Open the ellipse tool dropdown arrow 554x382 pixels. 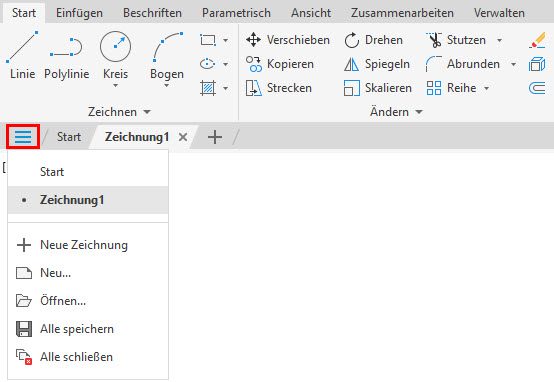pyautogui.click(x=225, y=64)
